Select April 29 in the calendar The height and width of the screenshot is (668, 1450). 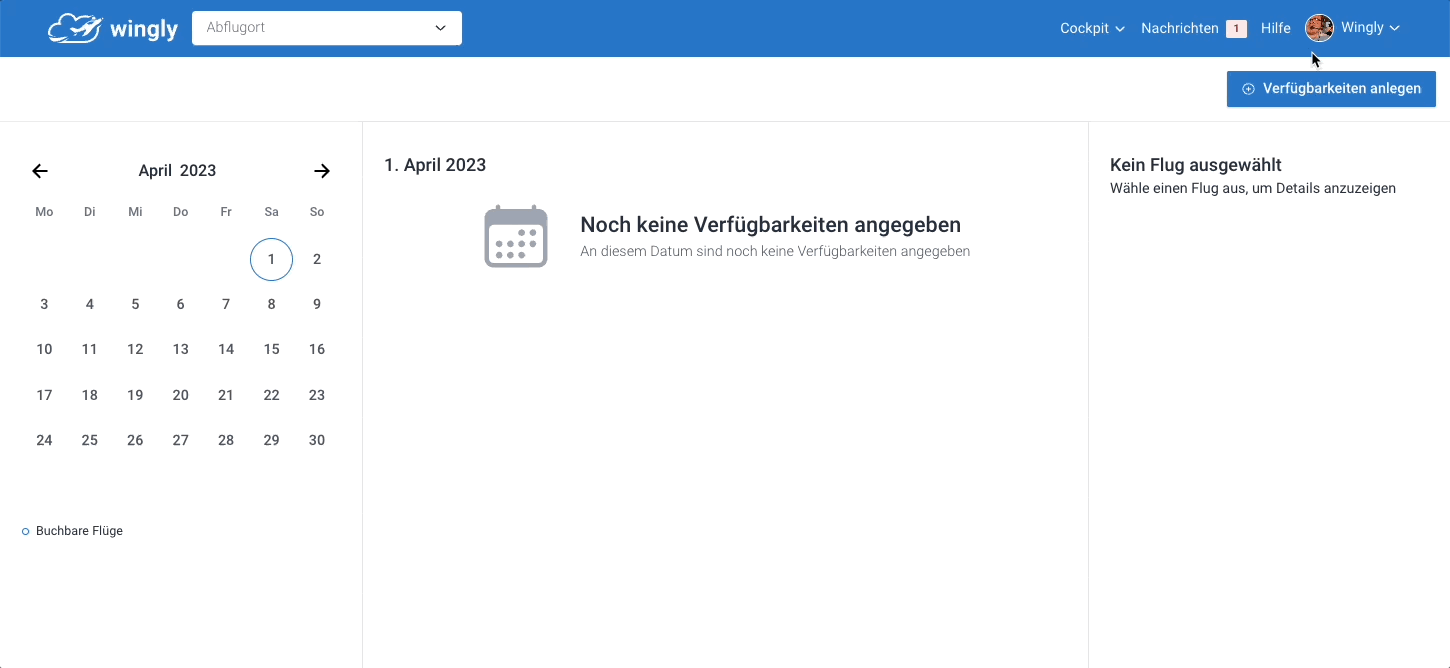click(x=271, y=440)
